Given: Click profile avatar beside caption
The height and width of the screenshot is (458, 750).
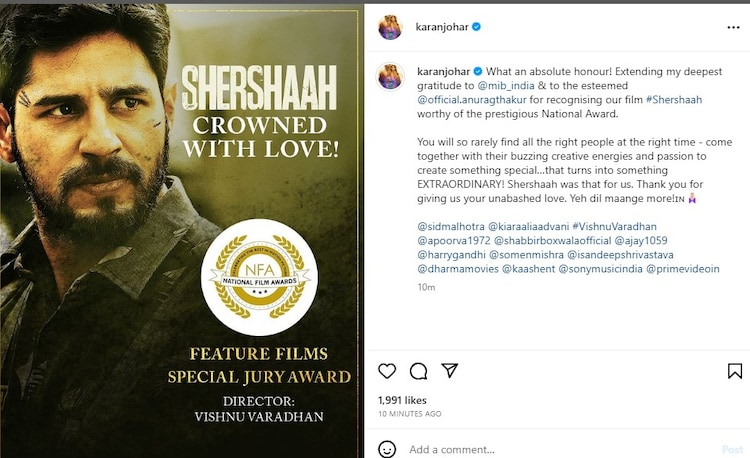Looking at the screenshot, I should (390, 76).
